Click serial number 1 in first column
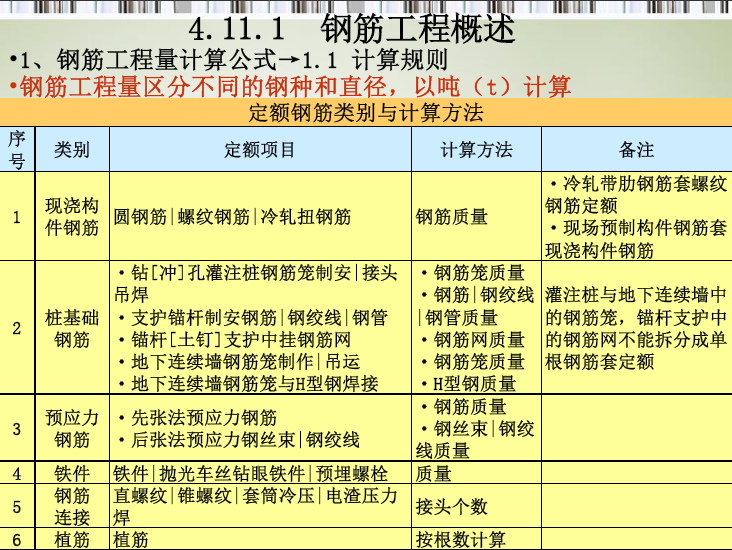 [17, 217]
